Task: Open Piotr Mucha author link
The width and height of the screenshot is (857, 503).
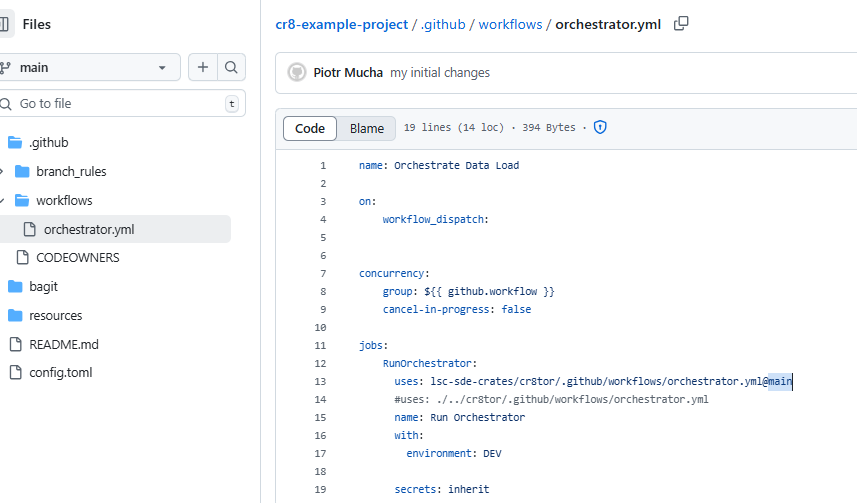Action: [x=348, y=73]
